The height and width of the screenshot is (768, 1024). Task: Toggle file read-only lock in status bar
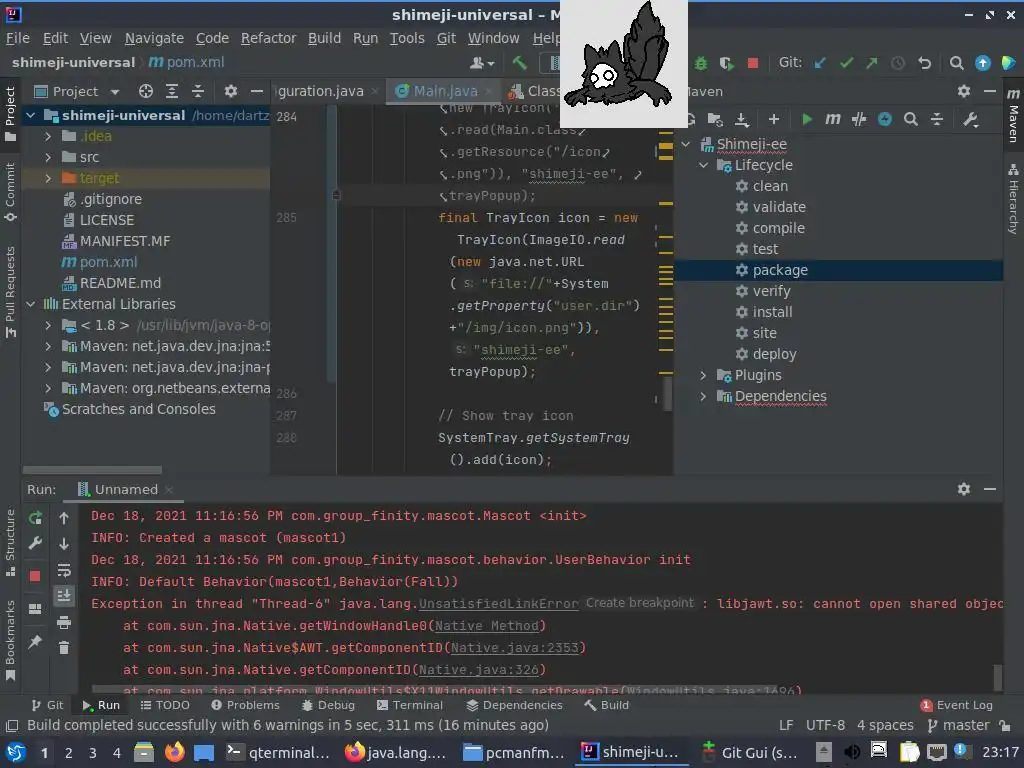(1006, 725)
